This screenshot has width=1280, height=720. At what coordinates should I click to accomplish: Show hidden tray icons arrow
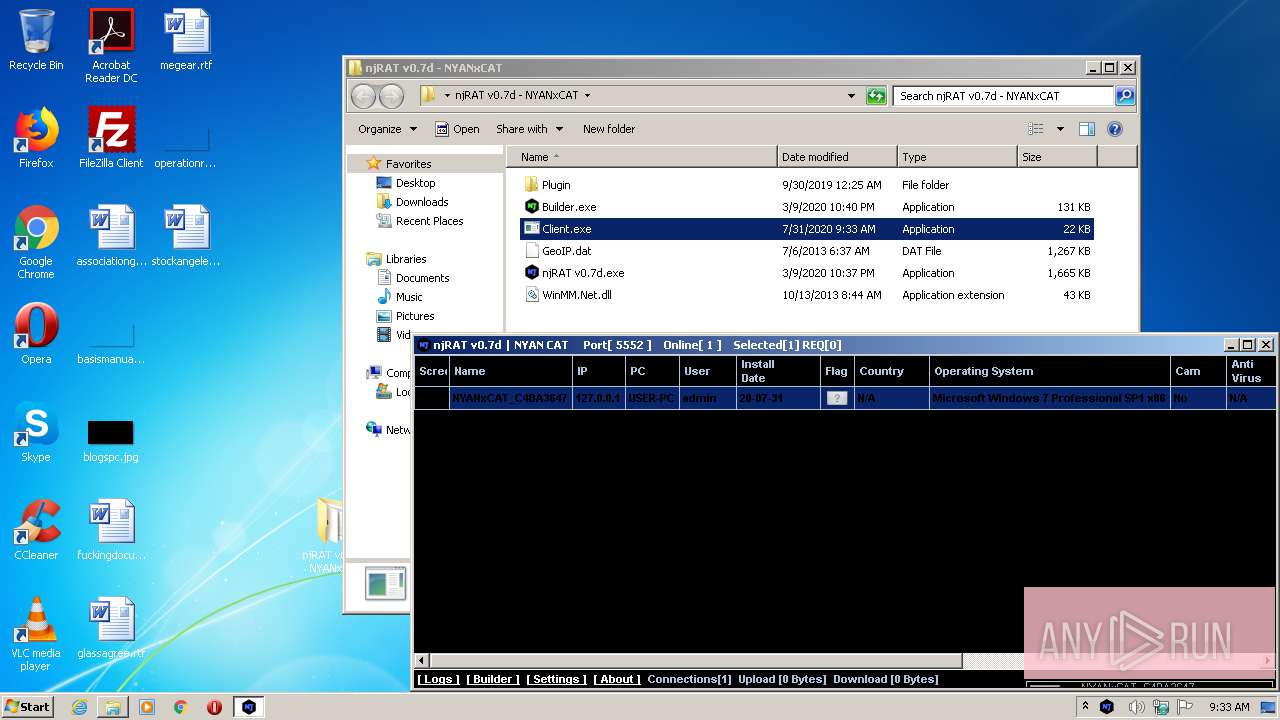[1086, 707]
